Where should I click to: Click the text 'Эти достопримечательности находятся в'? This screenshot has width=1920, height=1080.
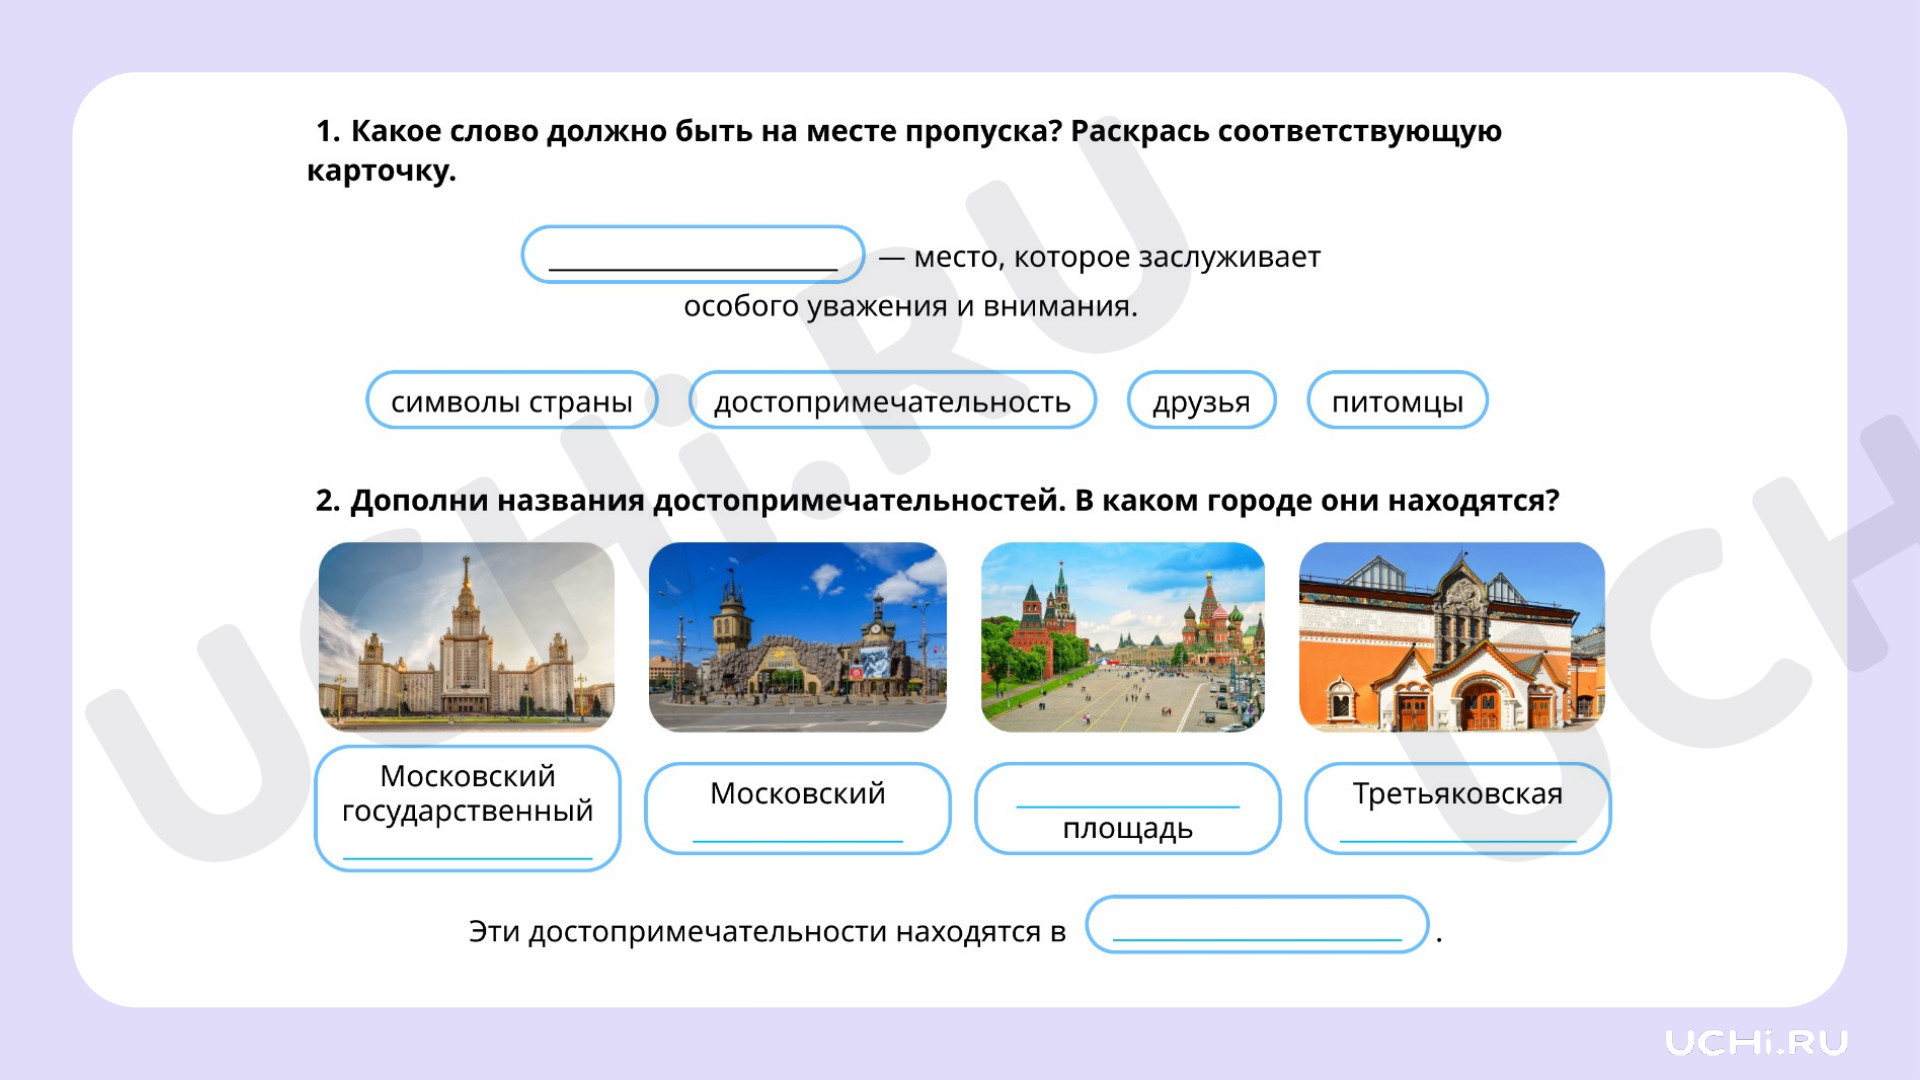coord(767,932)
